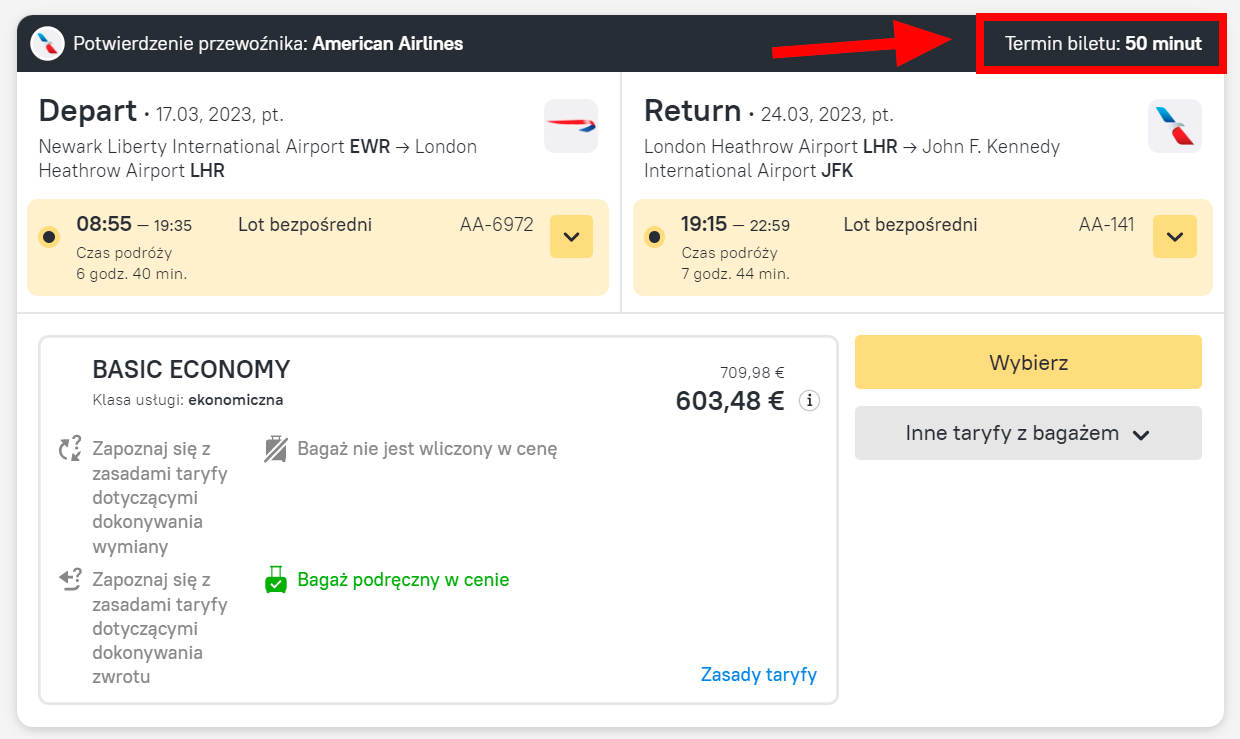Click the Bagaż podręczny w cenie text

[403, 580]
